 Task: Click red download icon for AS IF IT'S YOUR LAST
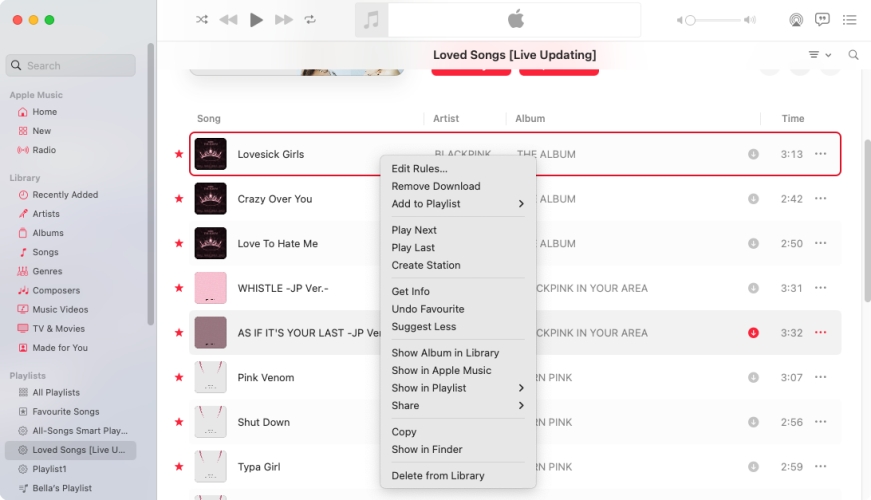tap(753, 333)
